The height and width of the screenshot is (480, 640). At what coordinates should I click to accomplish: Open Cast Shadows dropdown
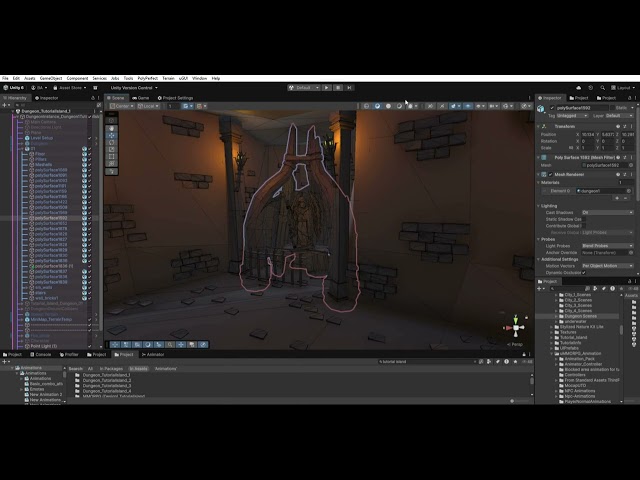point(607,213)
